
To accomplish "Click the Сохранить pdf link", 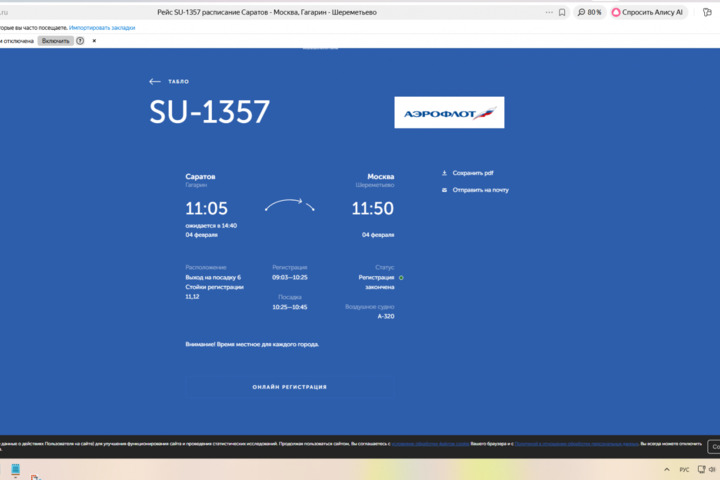I will pyautogui.click(x=473, y=172).
